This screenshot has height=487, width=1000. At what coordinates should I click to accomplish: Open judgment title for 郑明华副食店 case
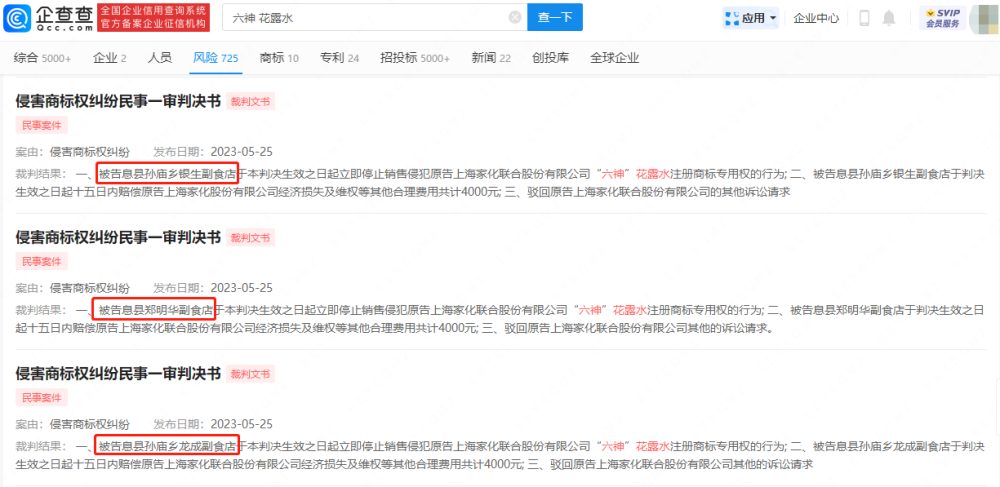click(x=118, y=237)
